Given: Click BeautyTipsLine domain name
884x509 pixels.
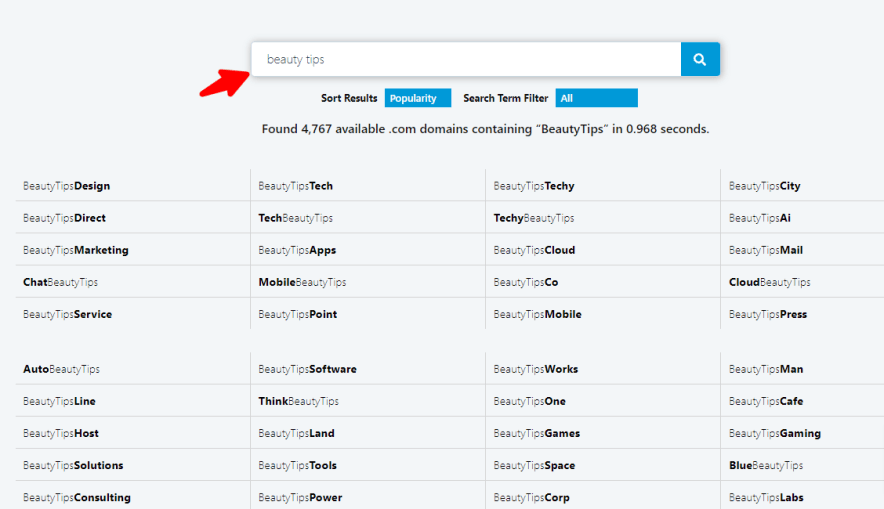Looking at the screenshot, I should (59, 401).
